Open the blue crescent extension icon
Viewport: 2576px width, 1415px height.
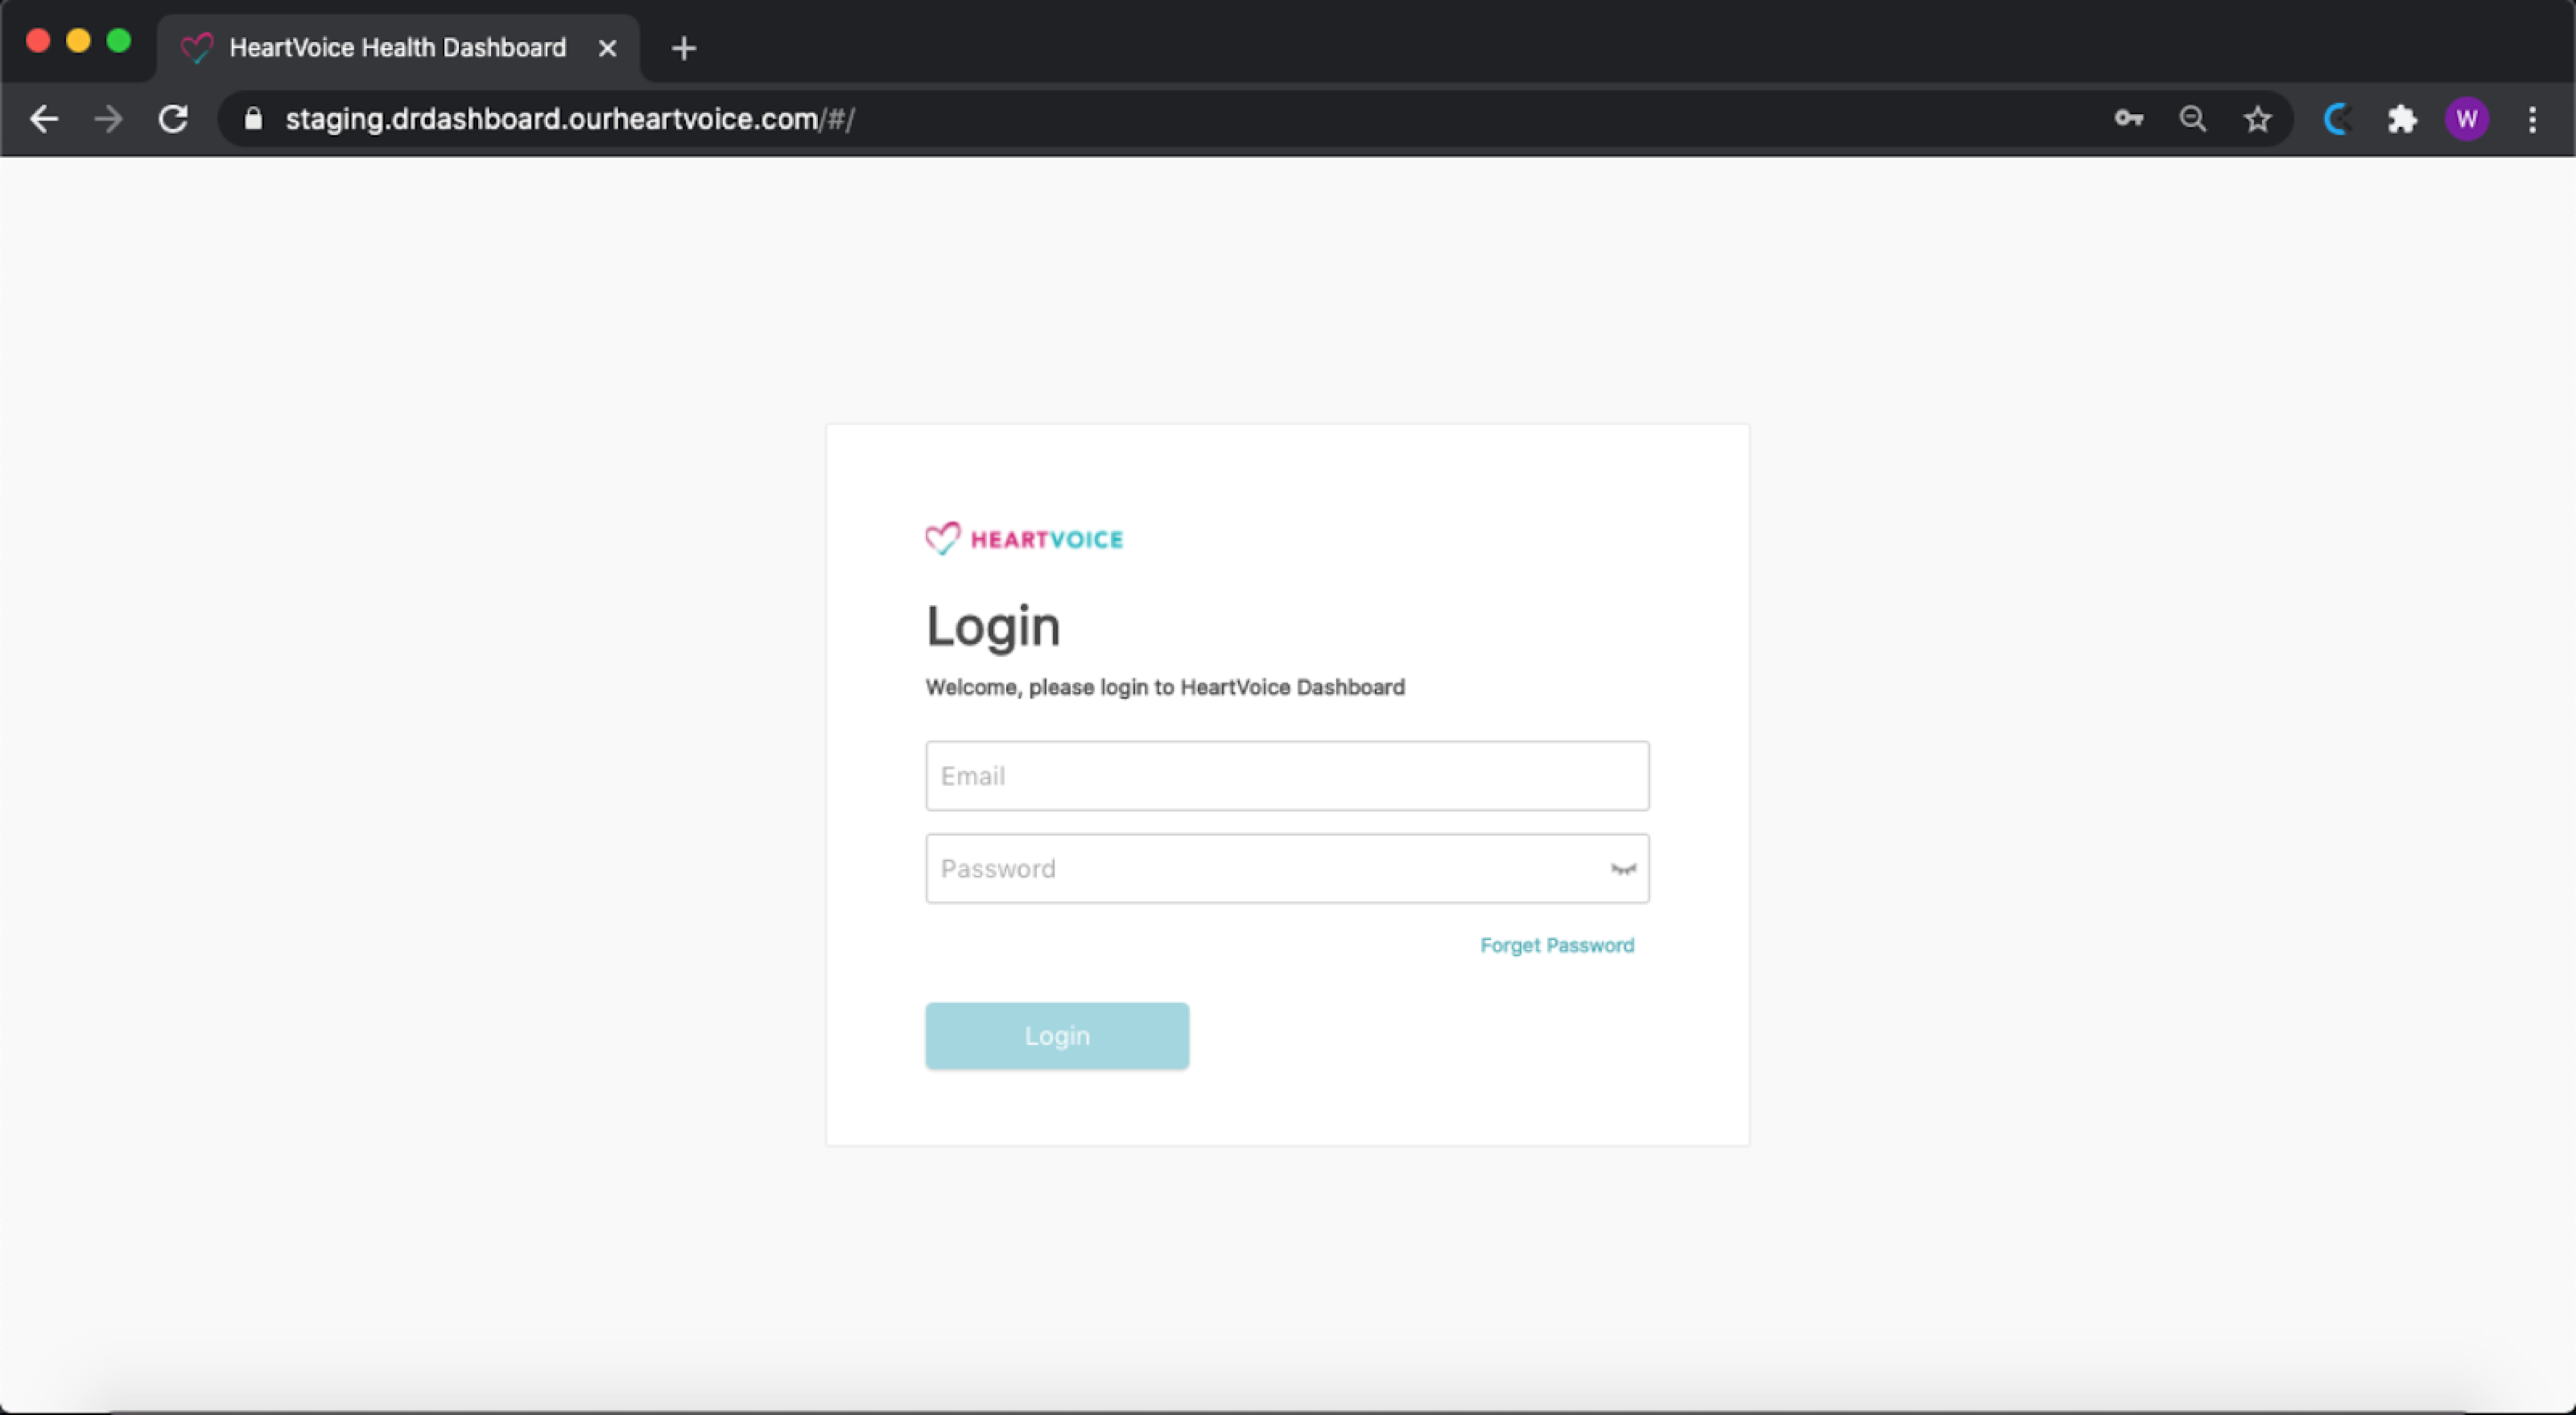click(x=2337, y=119)
